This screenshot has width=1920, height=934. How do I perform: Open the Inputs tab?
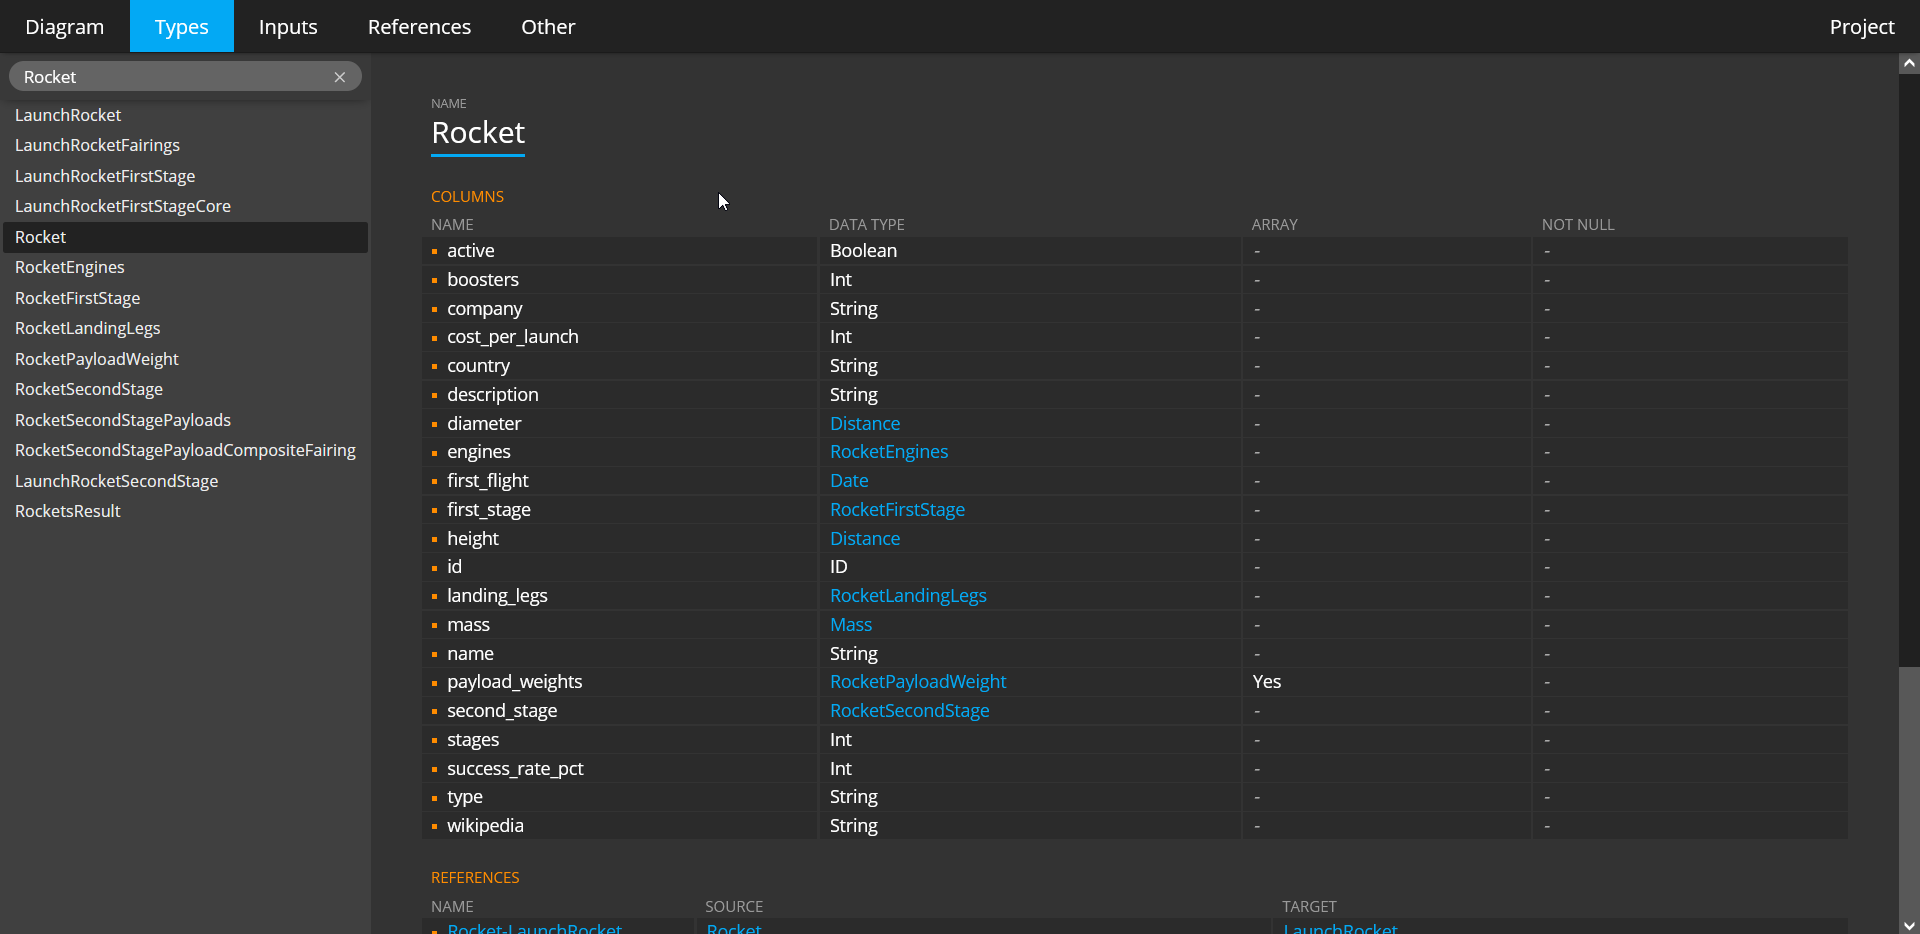coord(287,26)
